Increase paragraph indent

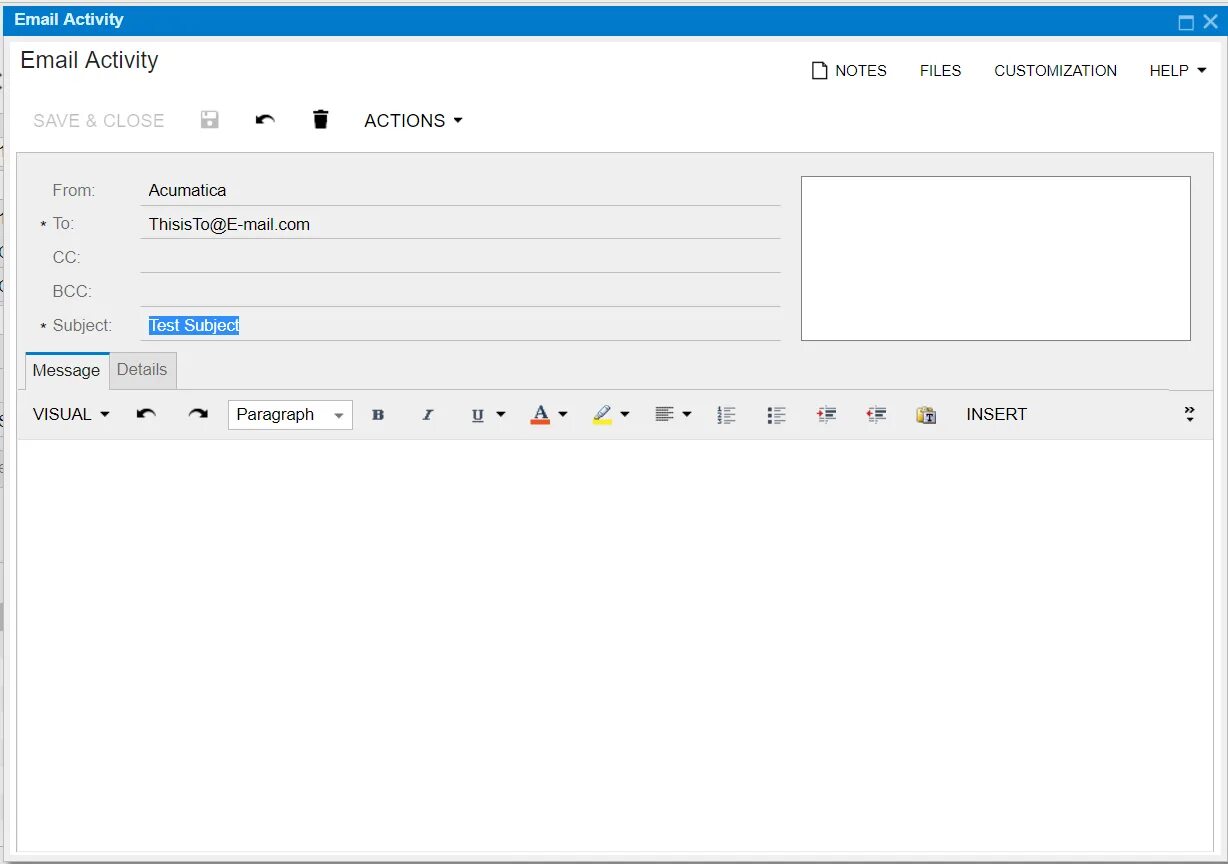827,415
